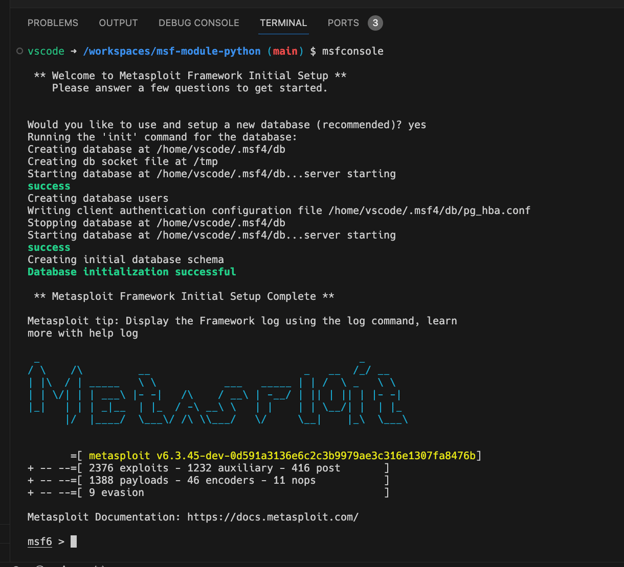This screenshot has width=624, height=567.
Task: Click the active TERMINAL tab
Action: [283, 23]
